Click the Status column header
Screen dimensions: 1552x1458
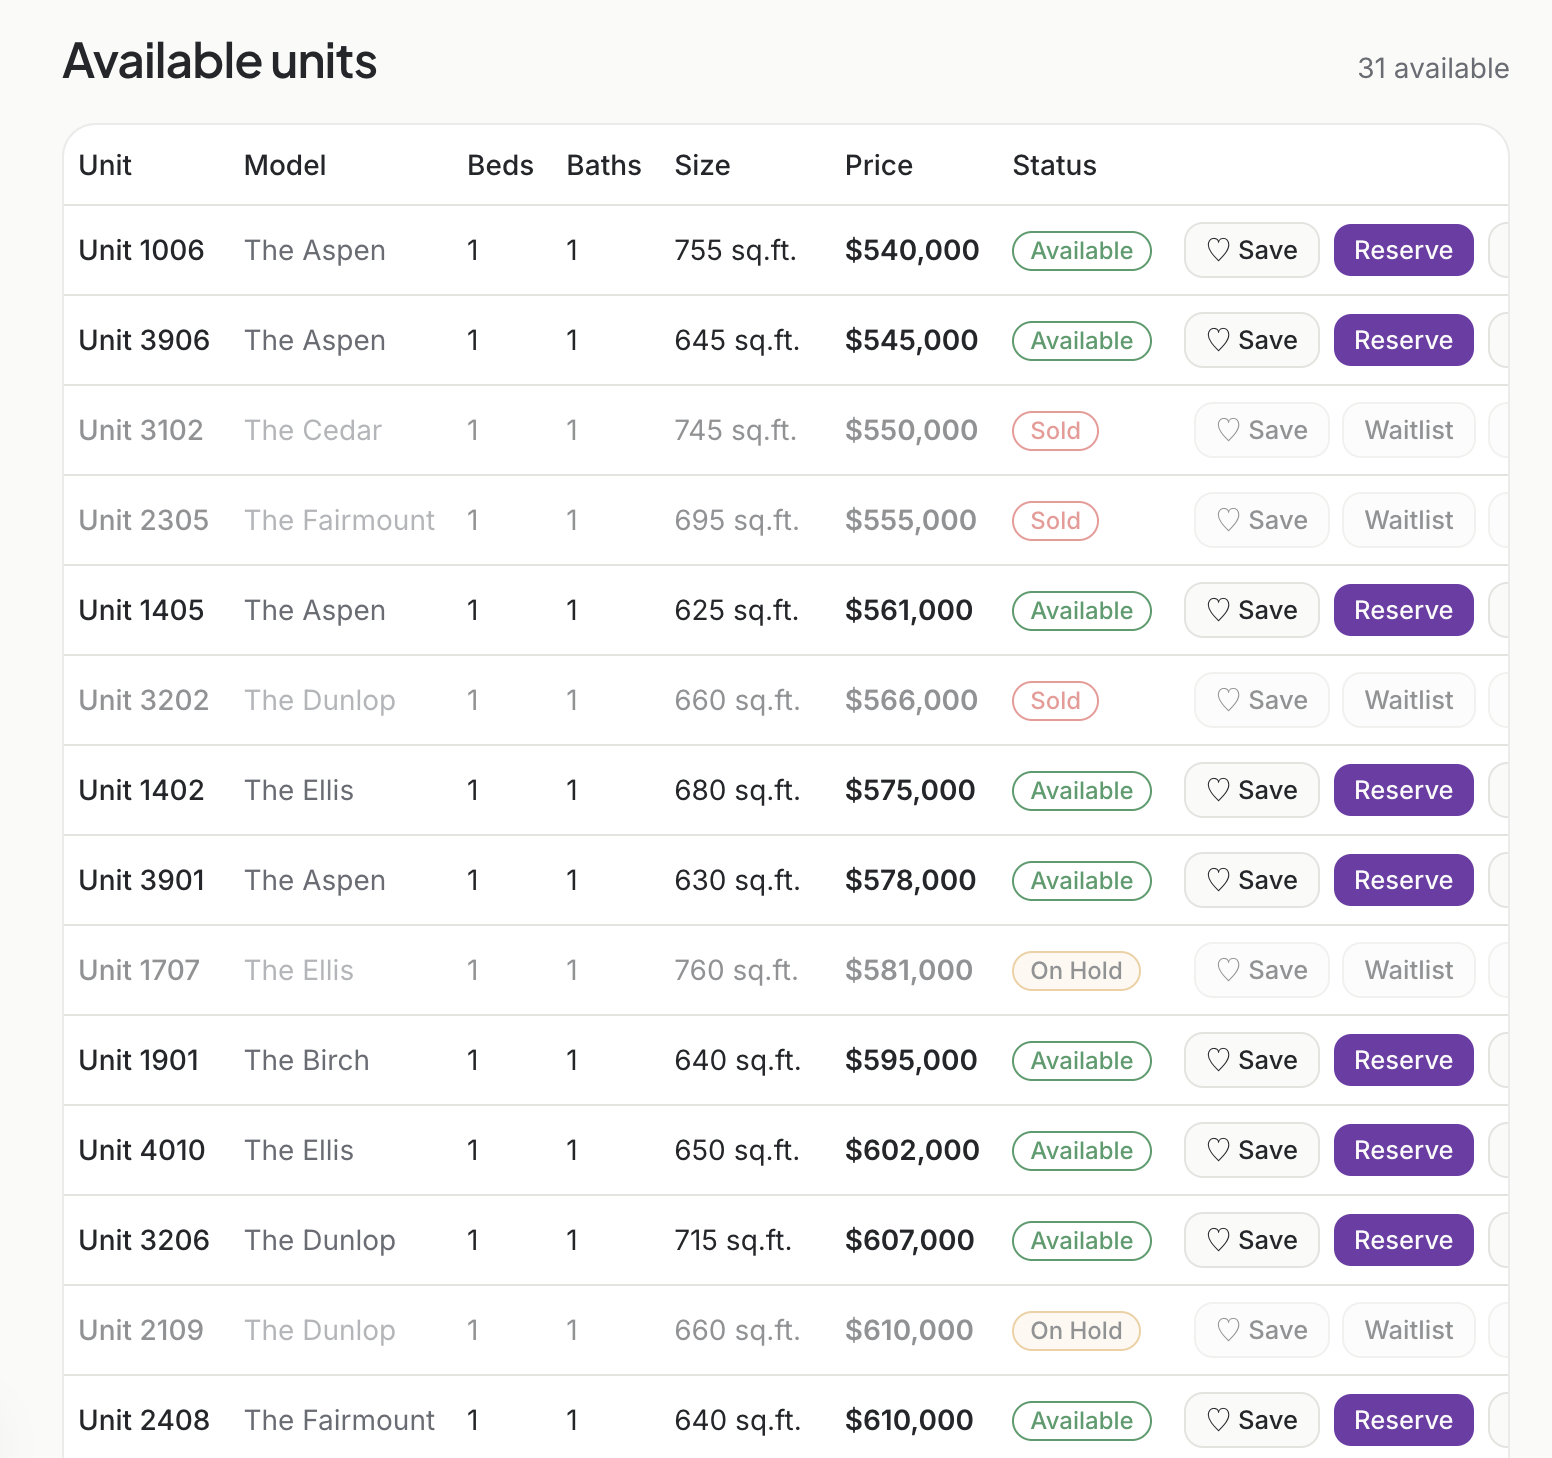click(x=1054, y=165)
